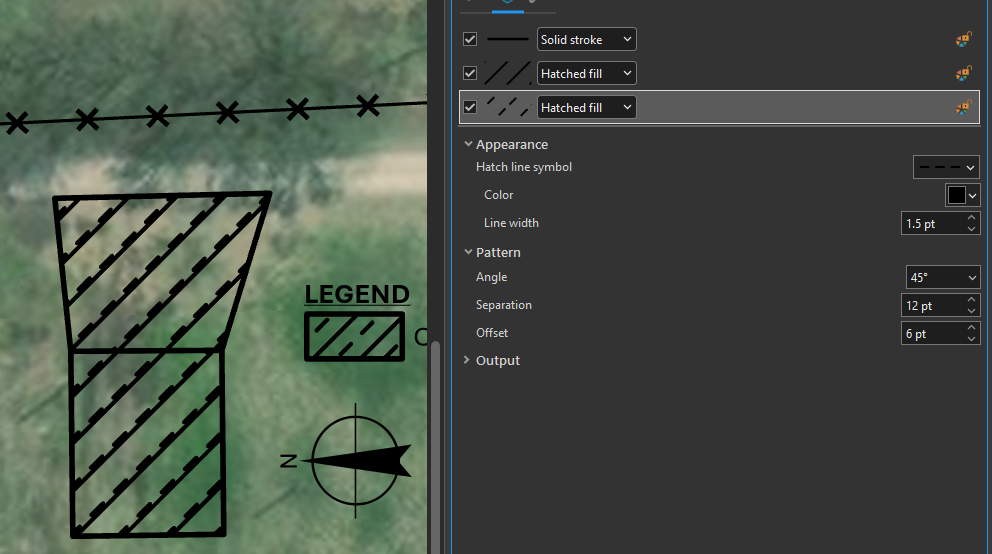Screen dimensions: 992x554
Task: Click the legend hatched patch symbol
Action: tap(354, 336)
